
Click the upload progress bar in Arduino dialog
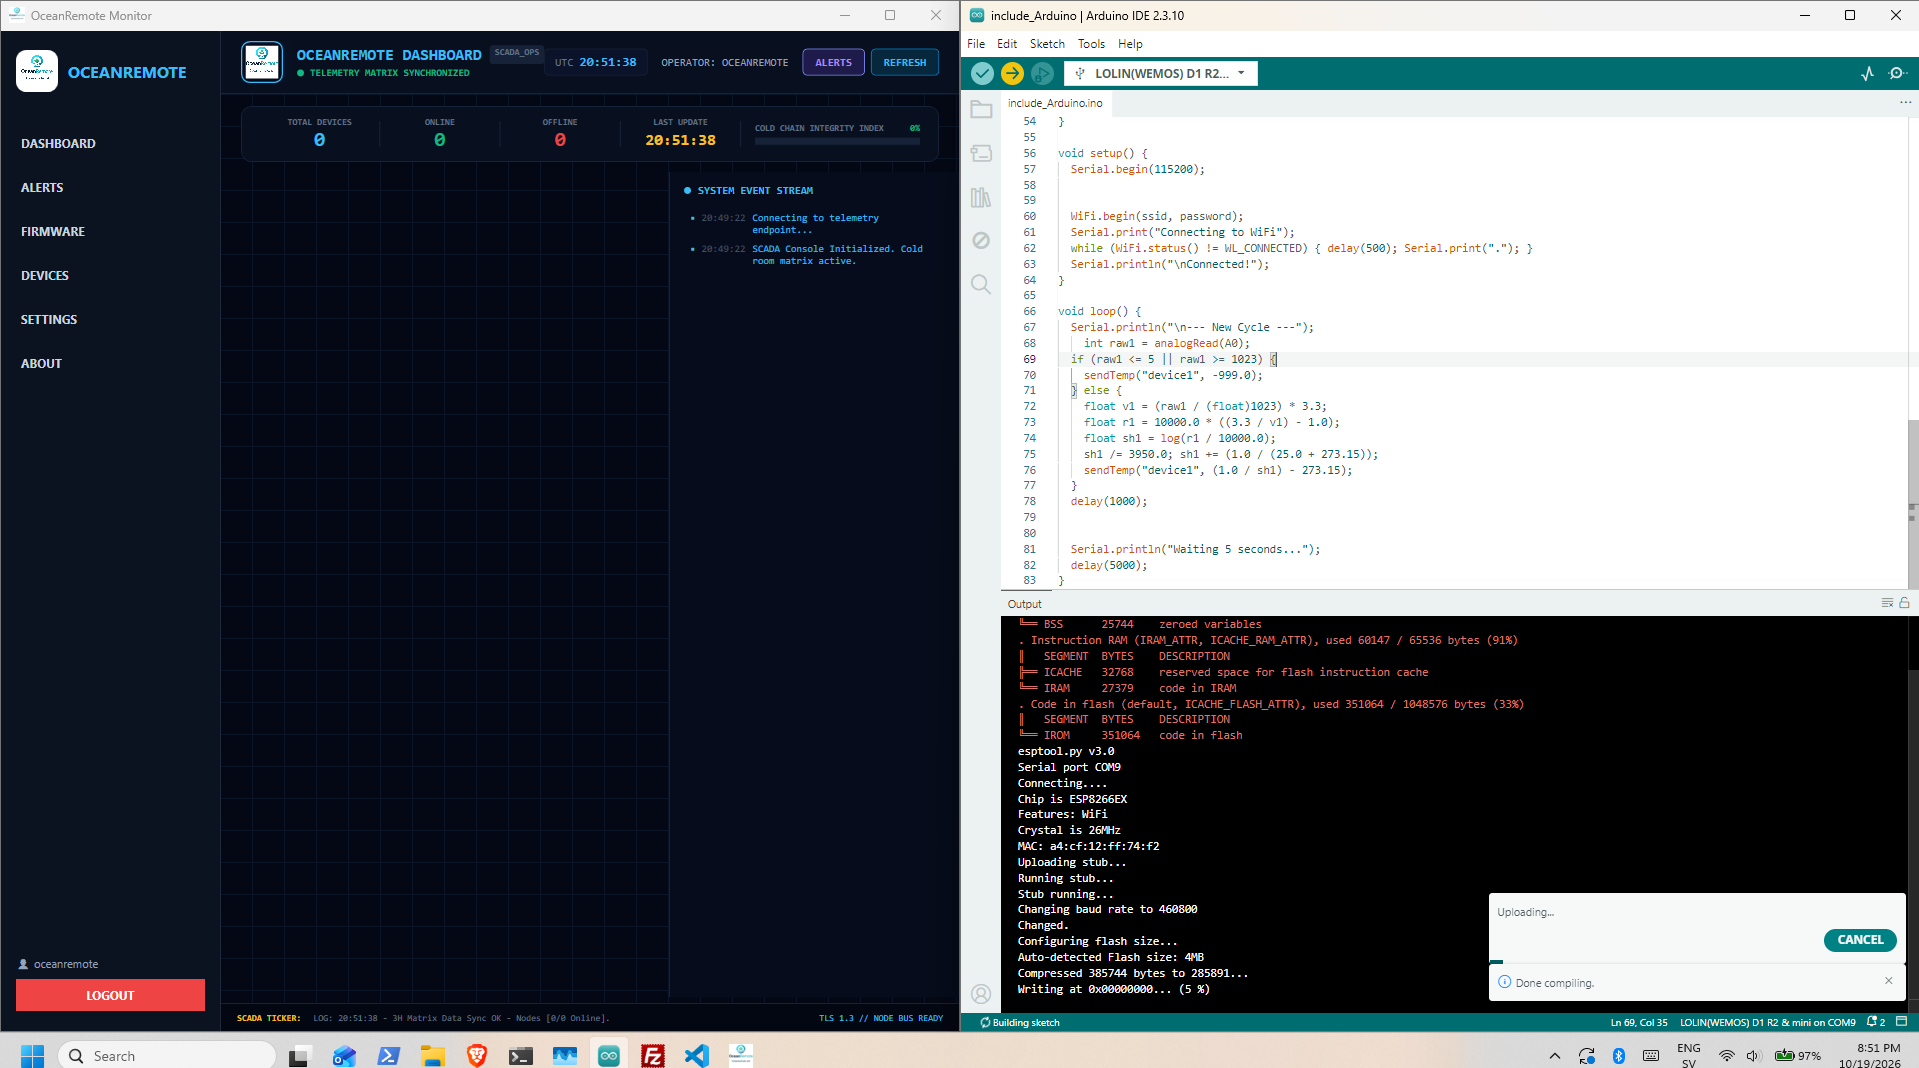point(1697,962)
